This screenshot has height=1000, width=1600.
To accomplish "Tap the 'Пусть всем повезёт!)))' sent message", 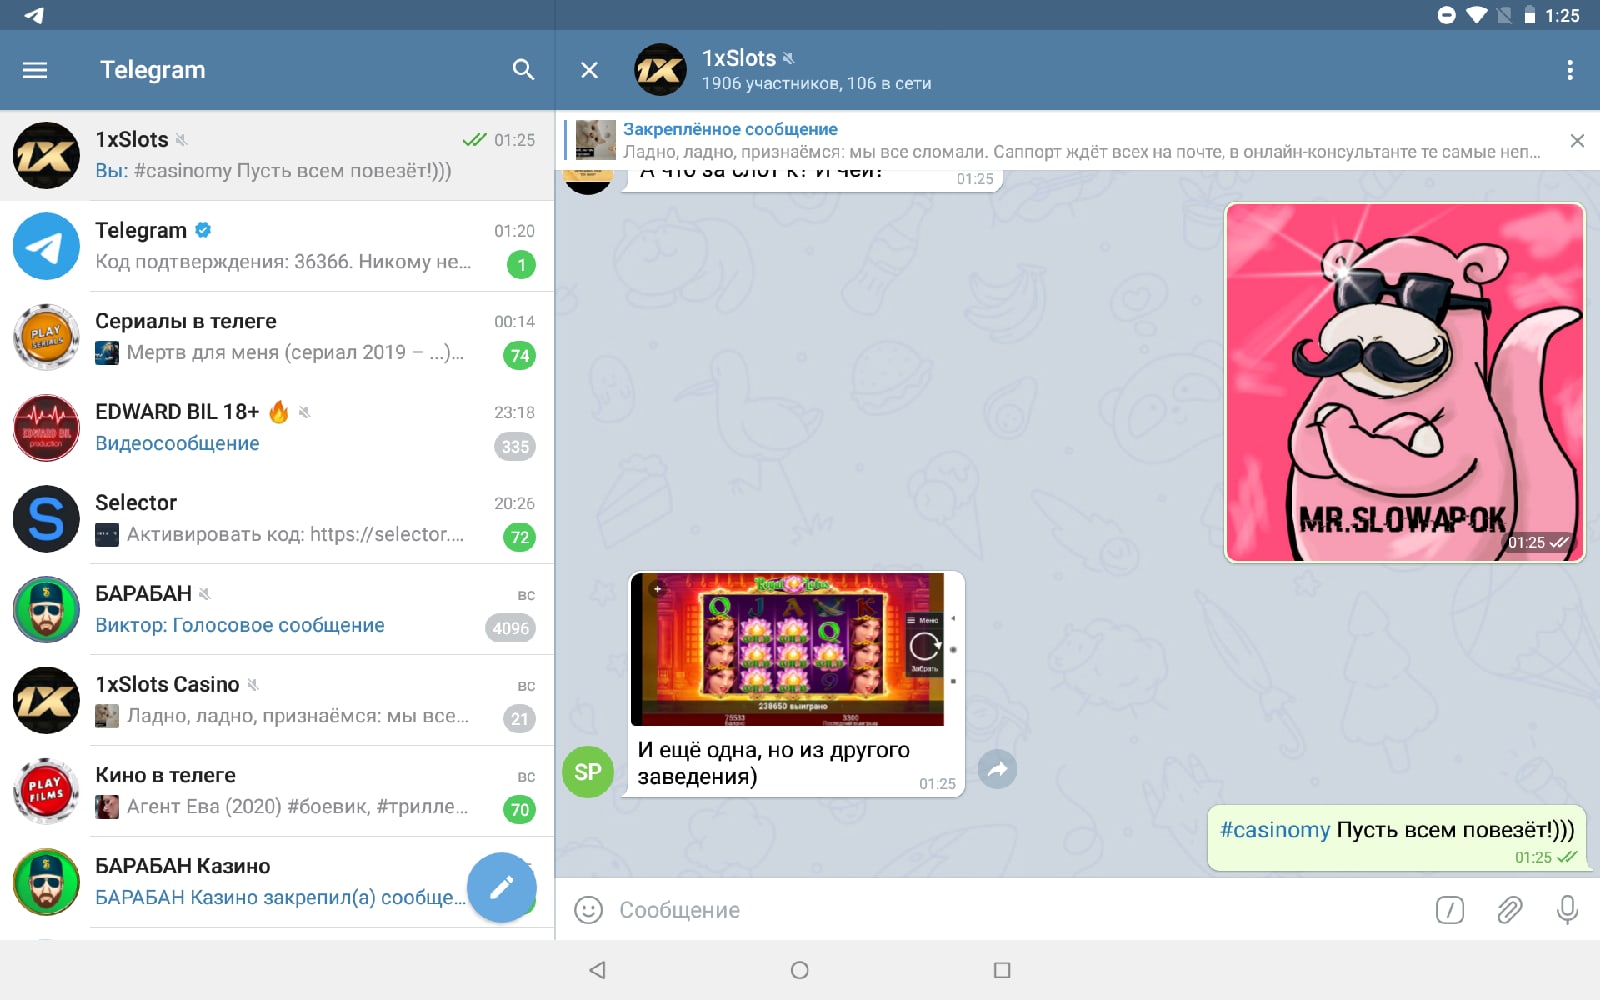I will tap(1397, 837).
